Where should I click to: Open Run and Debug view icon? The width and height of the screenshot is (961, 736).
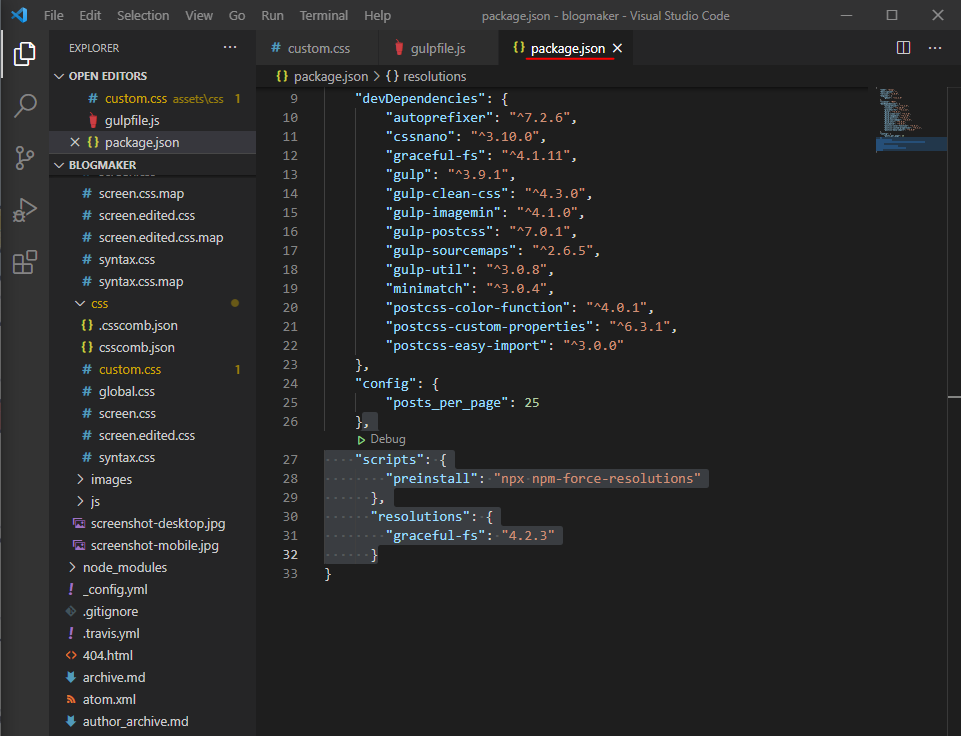point(25,210)
